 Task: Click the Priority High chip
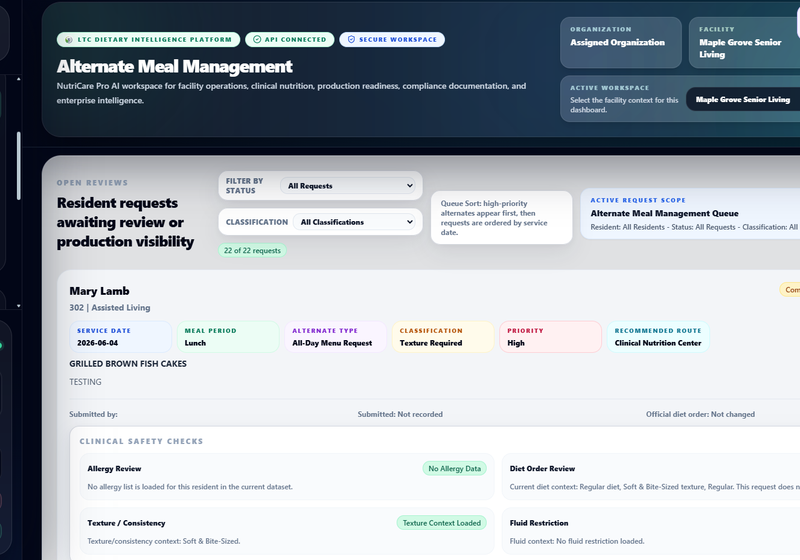coord(551,337)
